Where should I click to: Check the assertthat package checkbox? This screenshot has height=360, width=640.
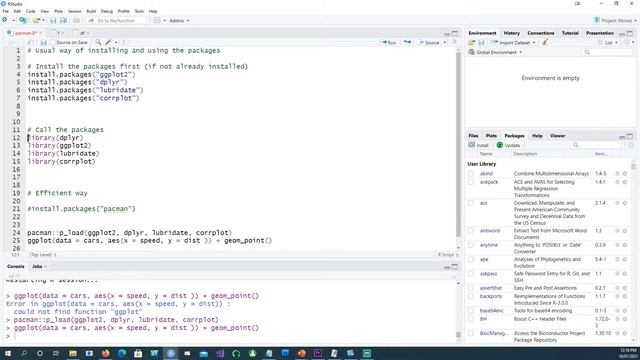(x=471, y=288)
